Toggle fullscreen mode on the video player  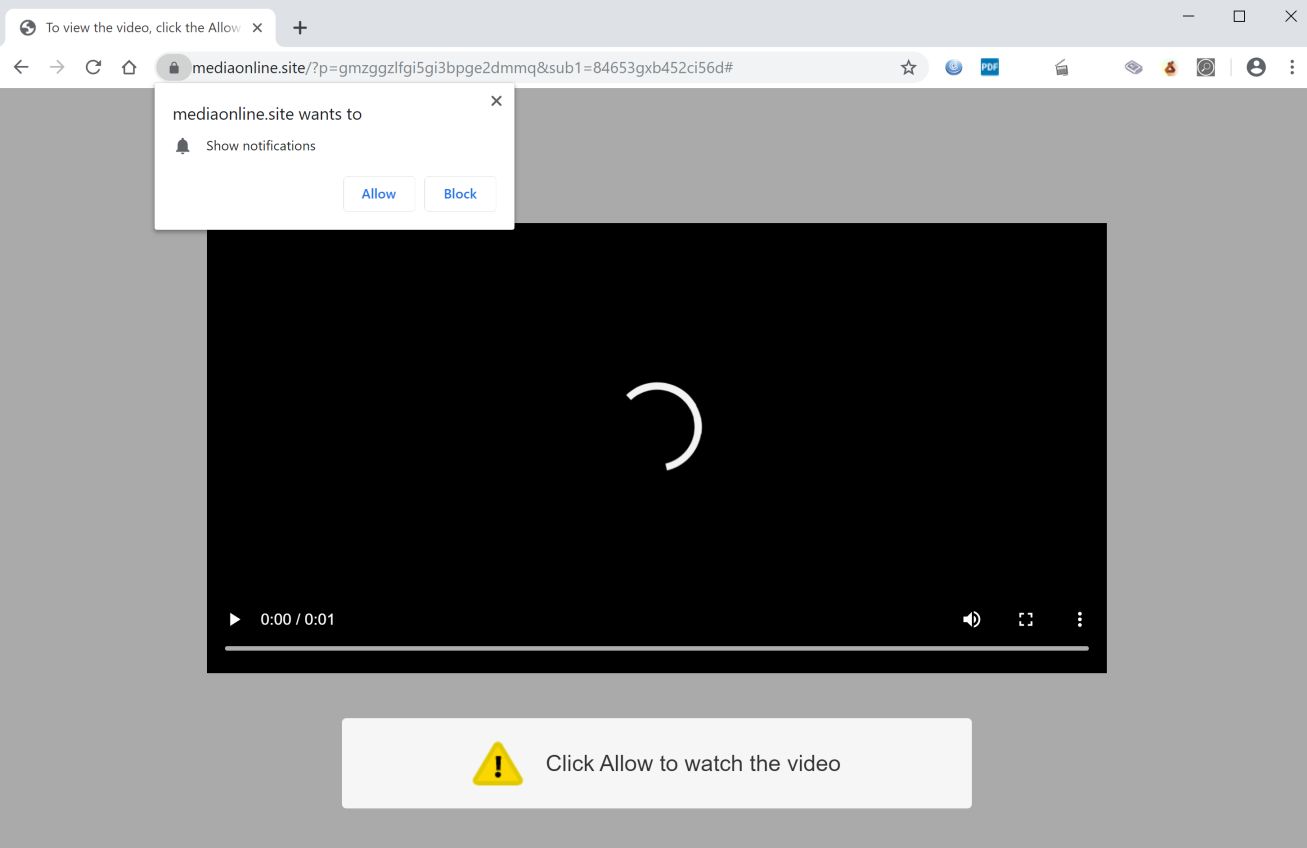[1025, 619]
